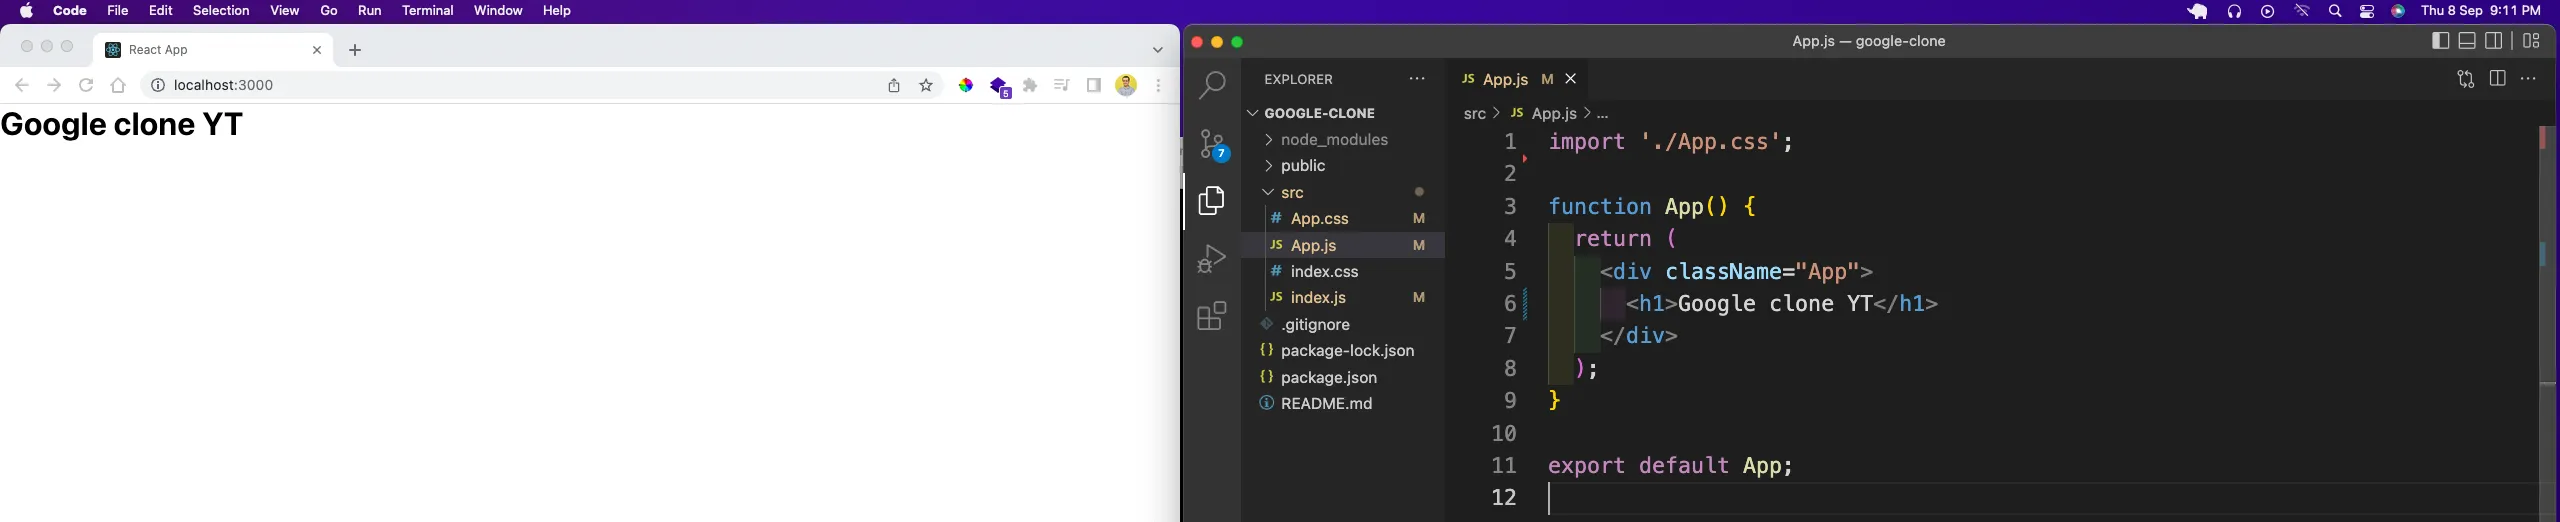Close the App.js editor tab
The height and width of the screenshot is (522, 2560).
pos(1571,79)
